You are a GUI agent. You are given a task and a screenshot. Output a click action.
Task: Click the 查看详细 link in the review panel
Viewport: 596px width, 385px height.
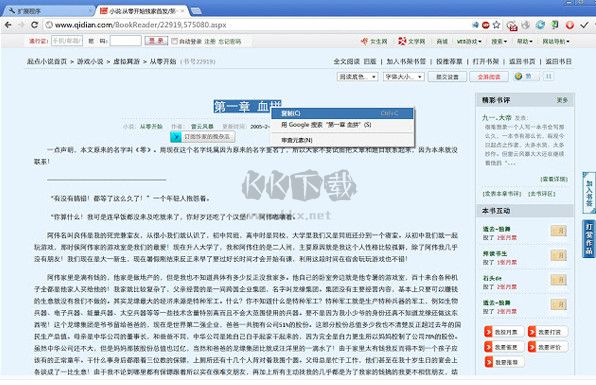[554, 179]
